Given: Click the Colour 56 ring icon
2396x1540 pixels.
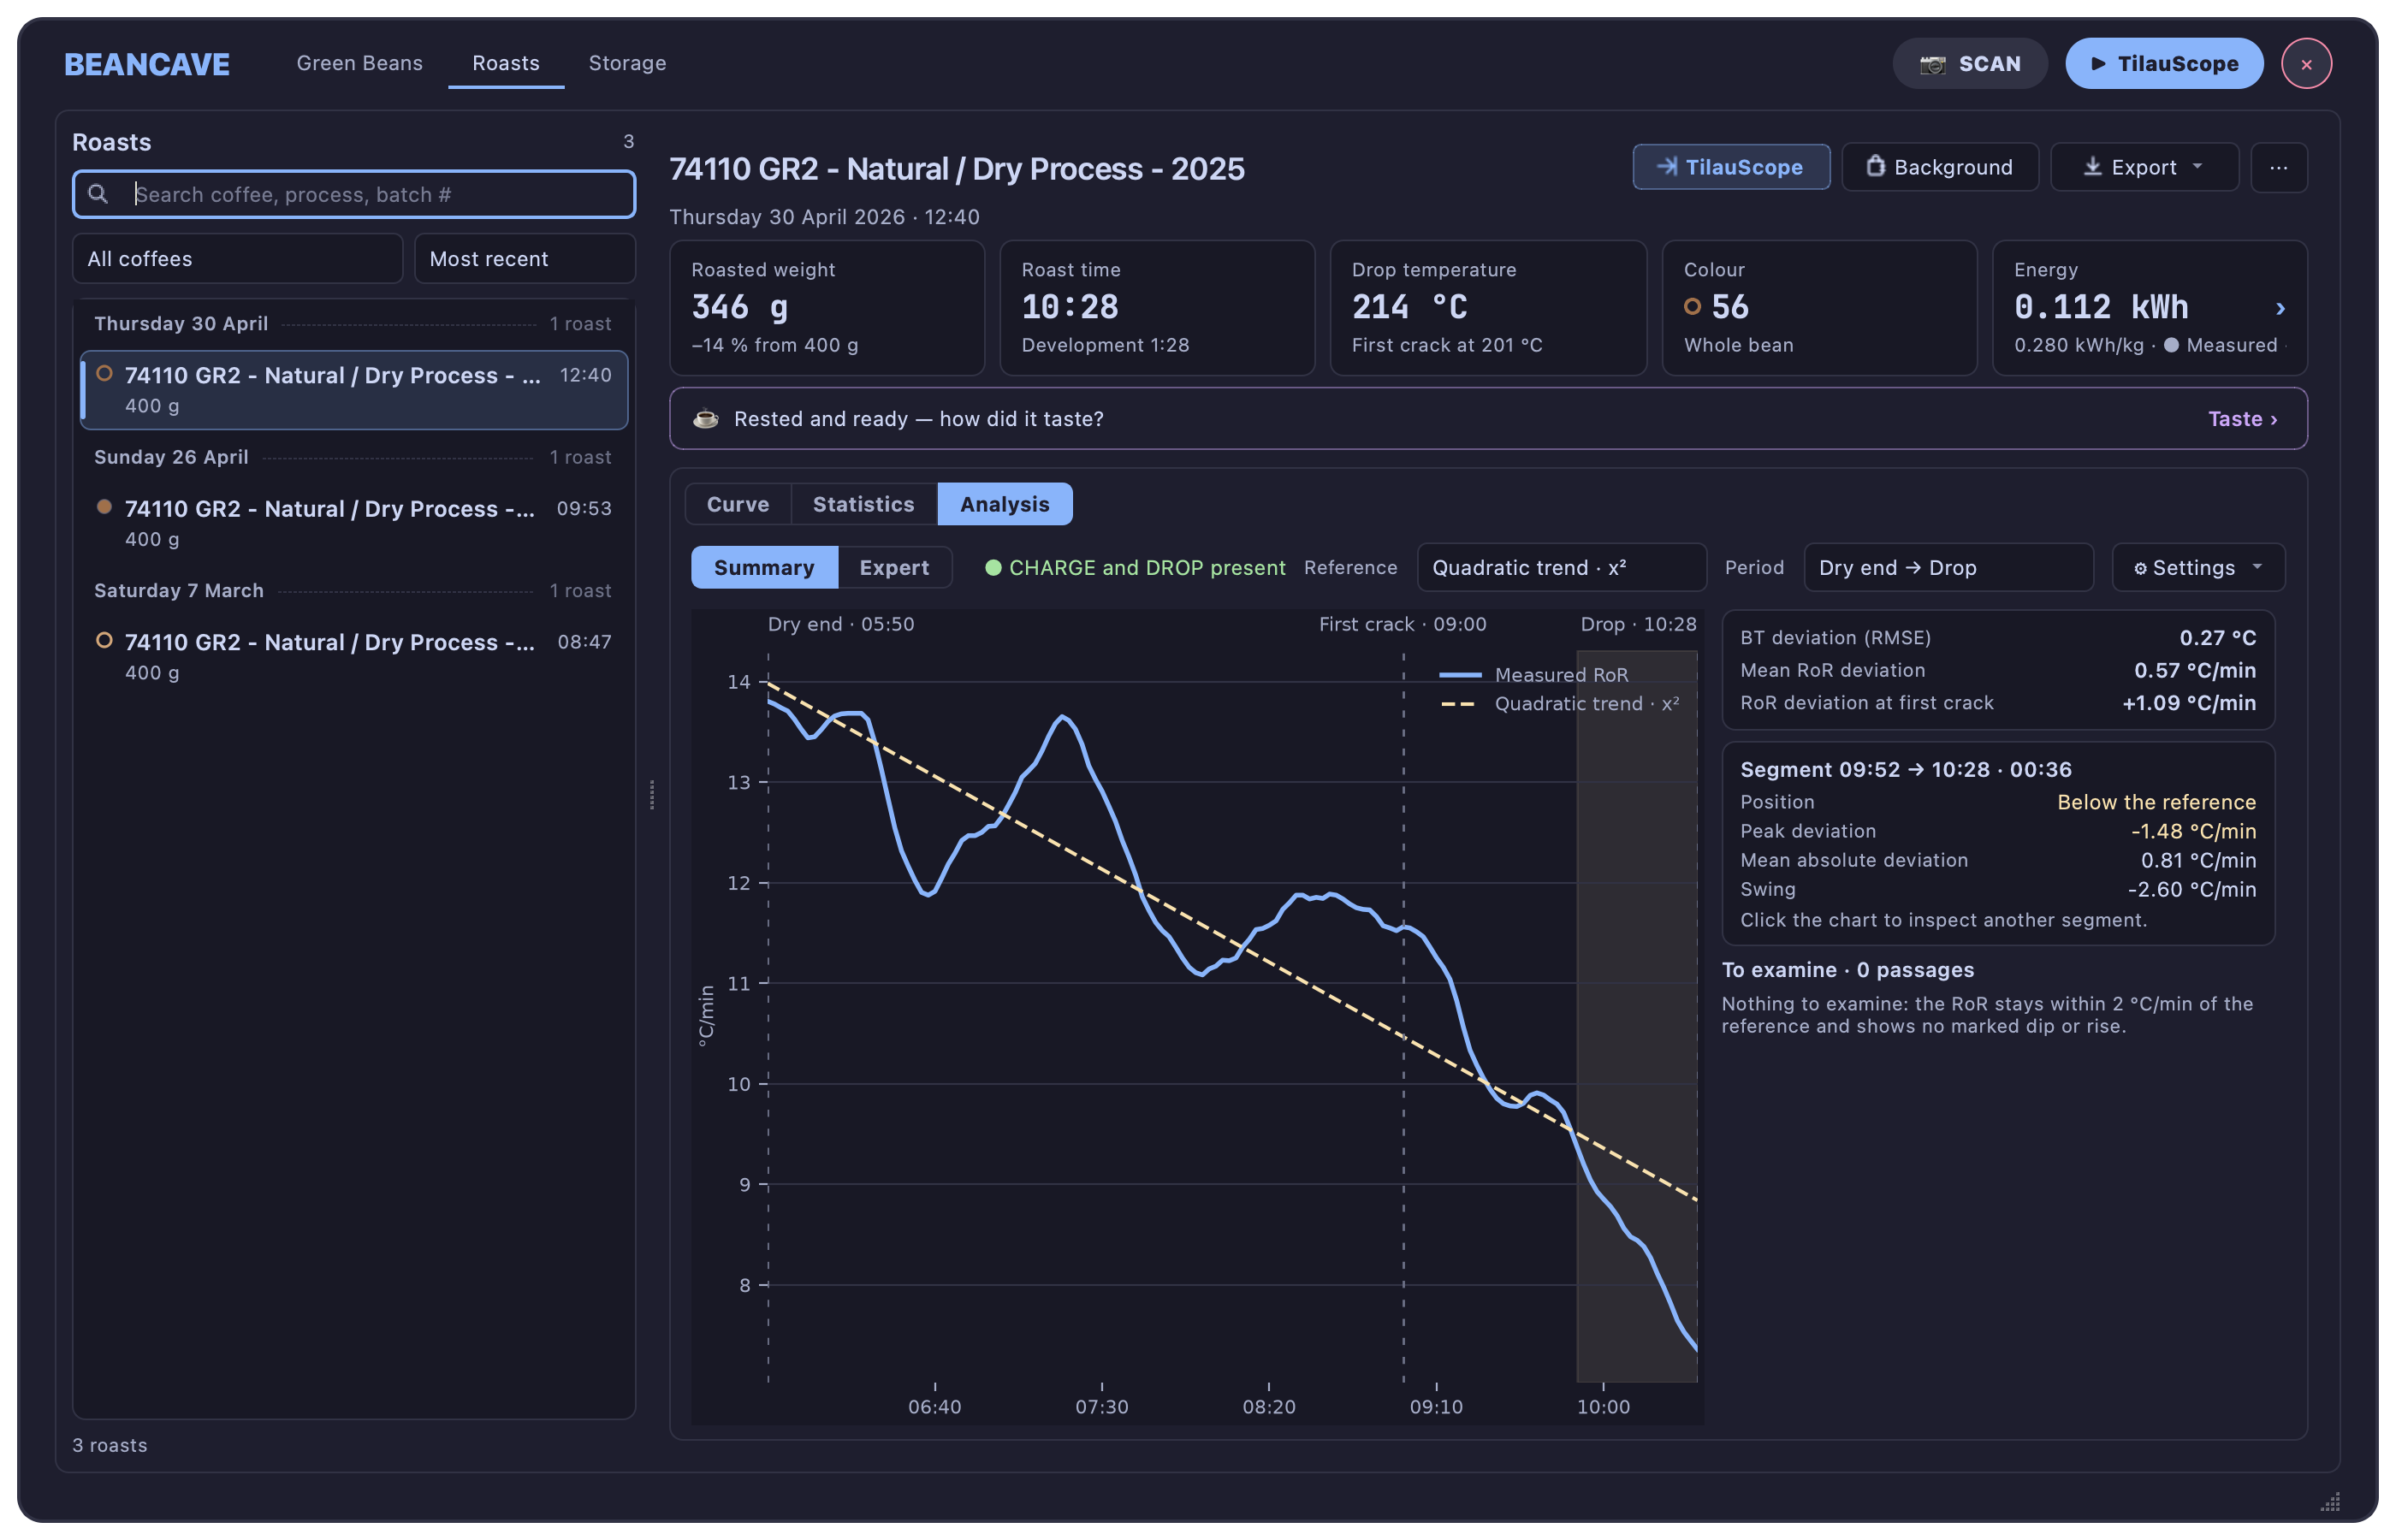Looking at the screenshot, I should pos(1692,307).
